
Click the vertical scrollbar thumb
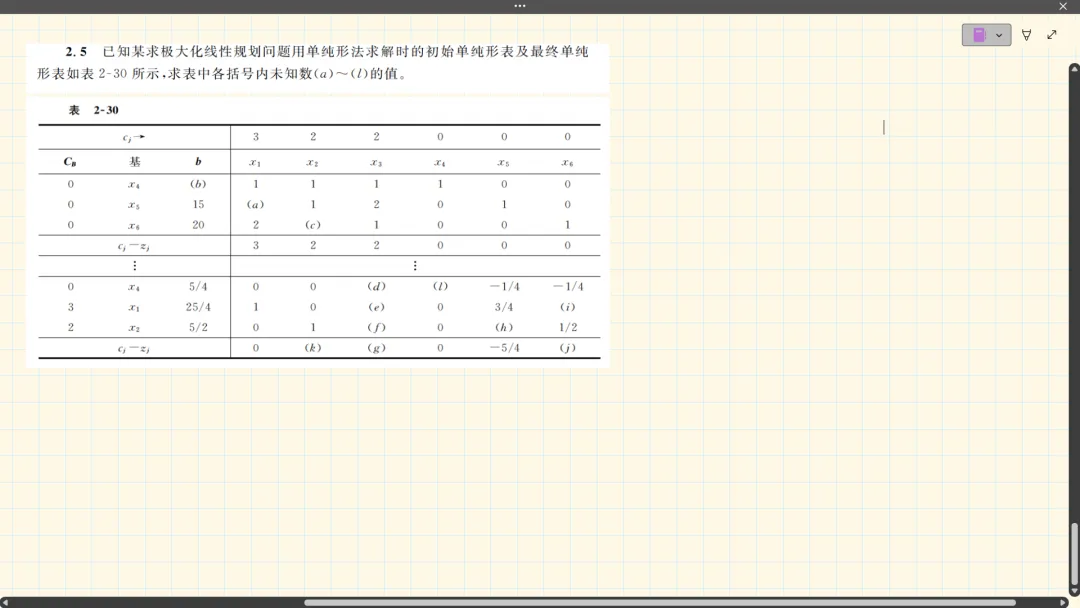[1074, 554]
